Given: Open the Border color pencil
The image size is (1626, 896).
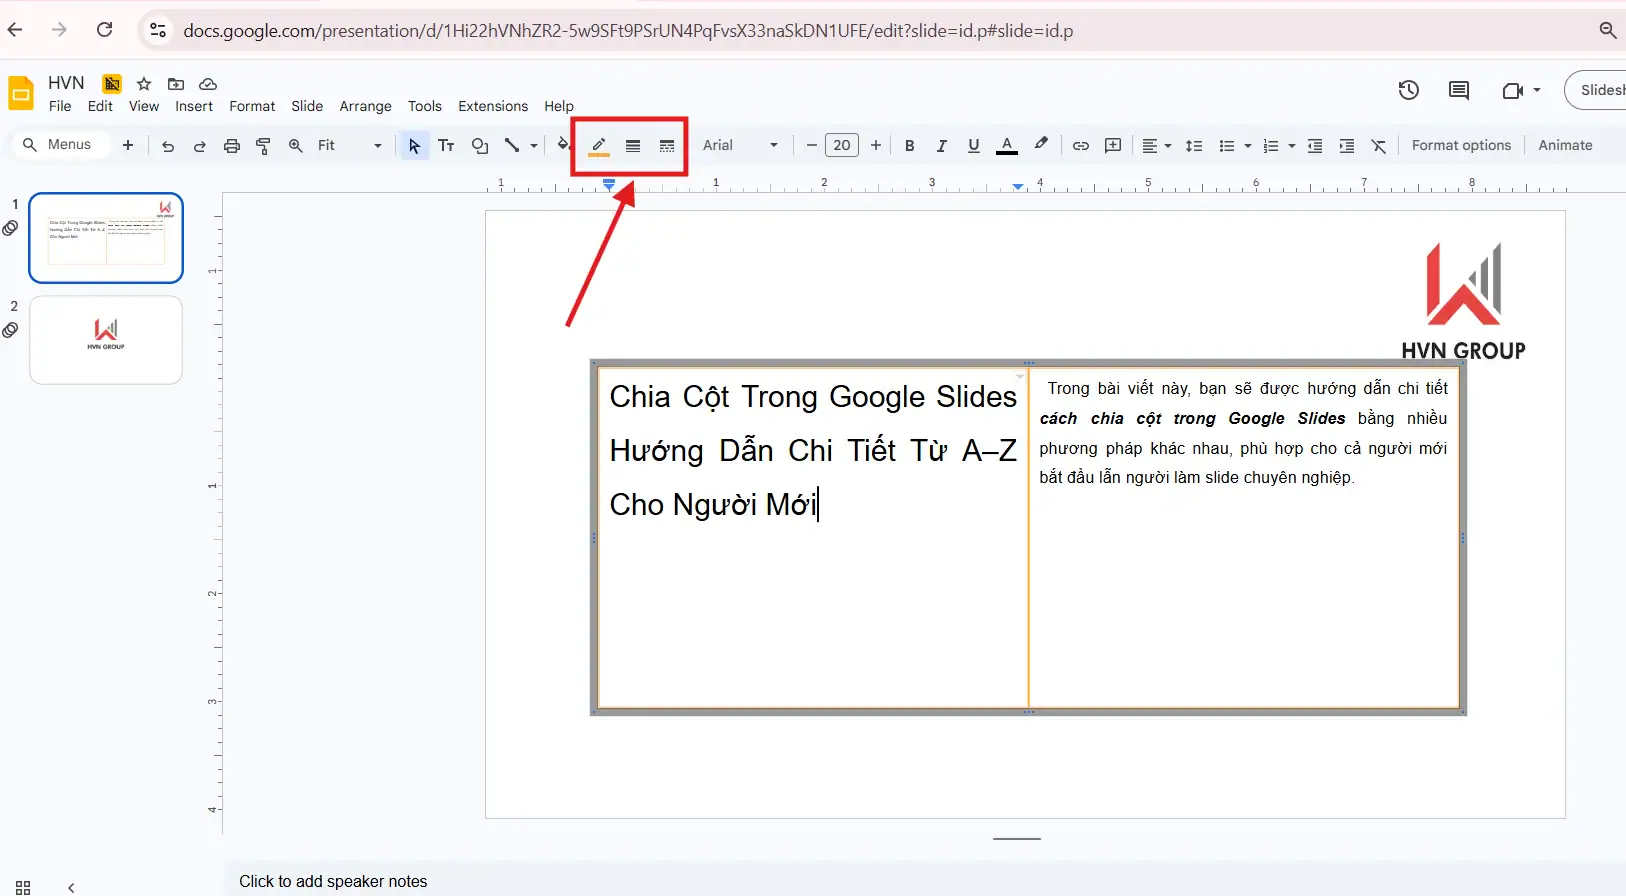Looking at the screenshot, I should (x=599, y=146).
